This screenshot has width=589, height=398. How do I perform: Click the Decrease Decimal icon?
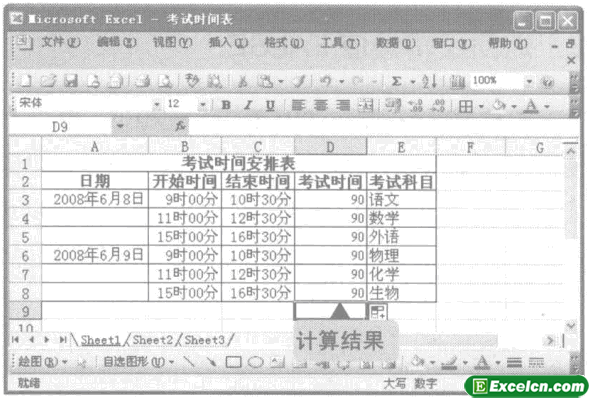pos(438,106)
